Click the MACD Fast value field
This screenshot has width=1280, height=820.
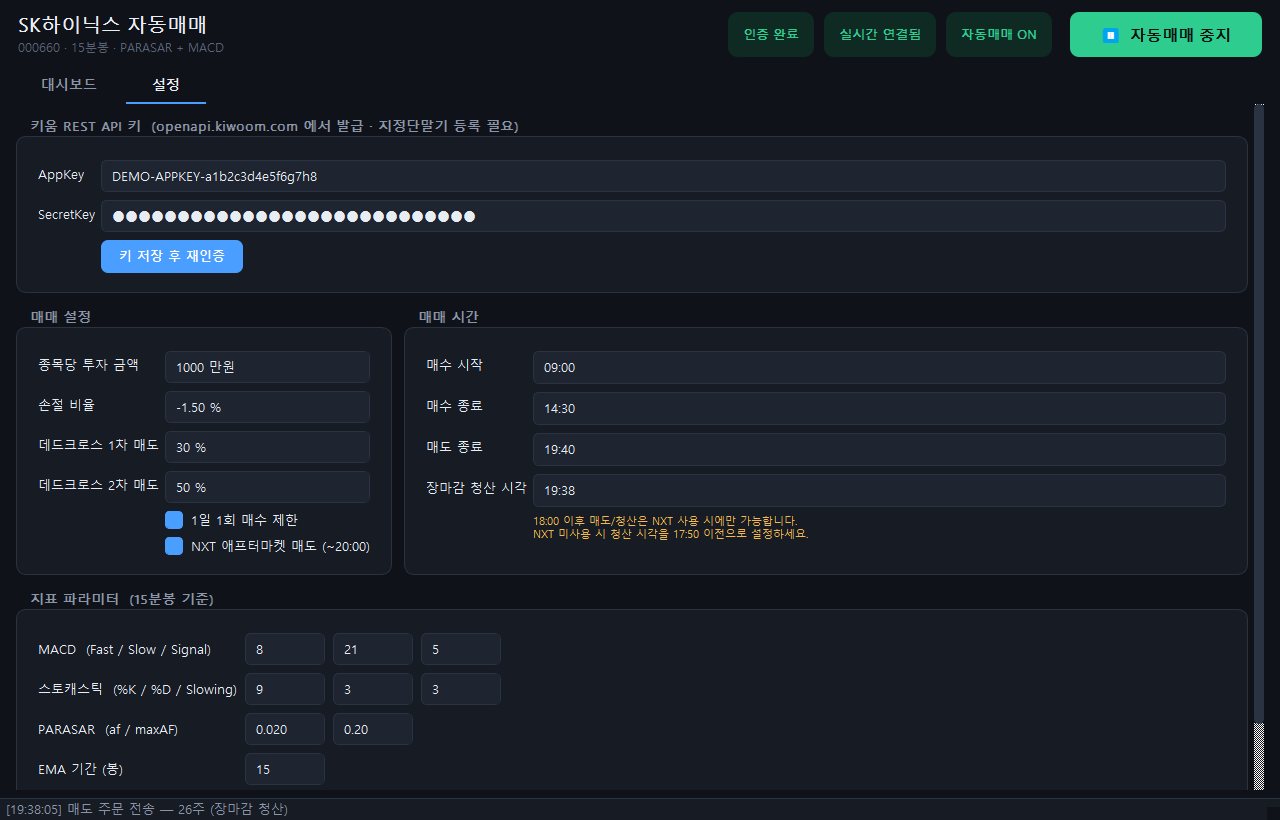[x=285, y=649]
